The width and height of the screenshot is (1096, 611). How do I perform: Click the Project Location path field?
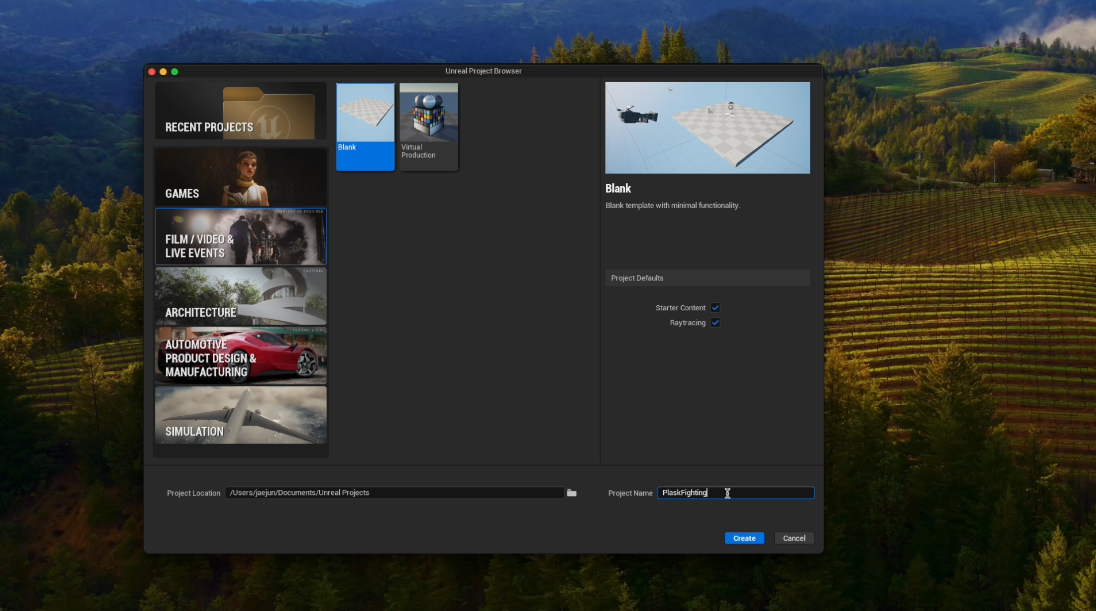pos(394,493)
